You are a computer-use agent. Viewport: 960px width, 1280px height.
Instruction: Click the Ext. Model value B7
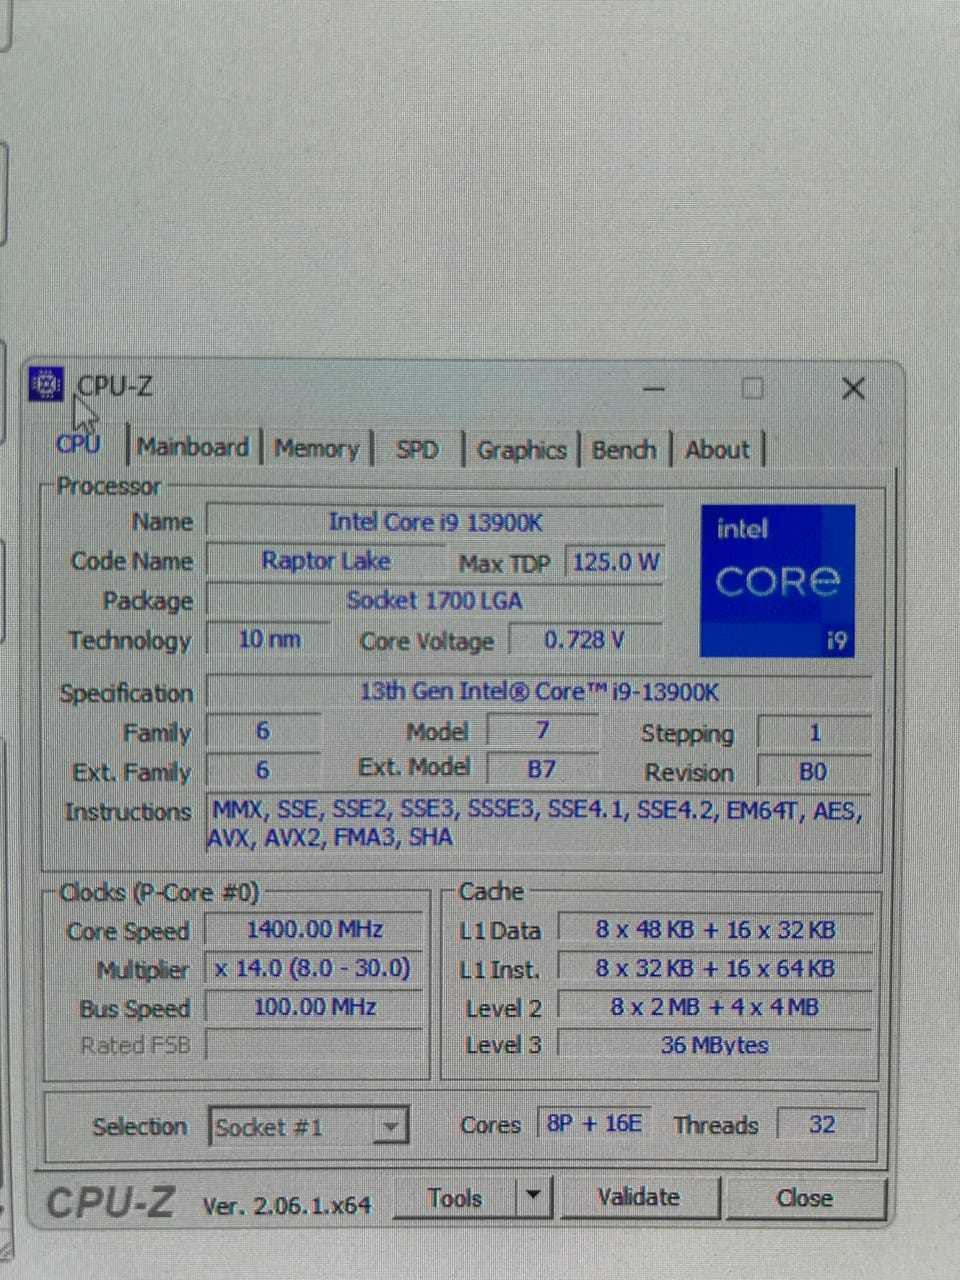click(x=542, y=769)
